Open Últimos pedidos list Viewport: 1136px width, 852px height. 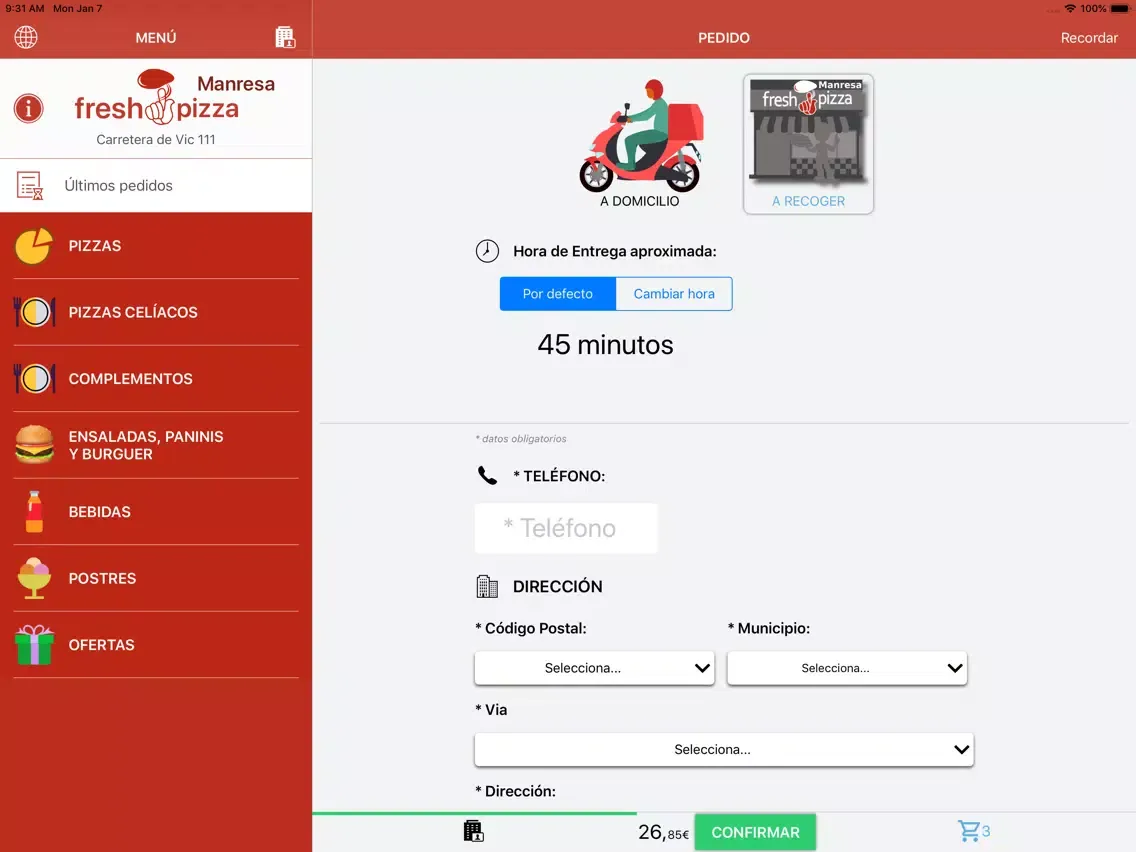click(x=156, y=185)
